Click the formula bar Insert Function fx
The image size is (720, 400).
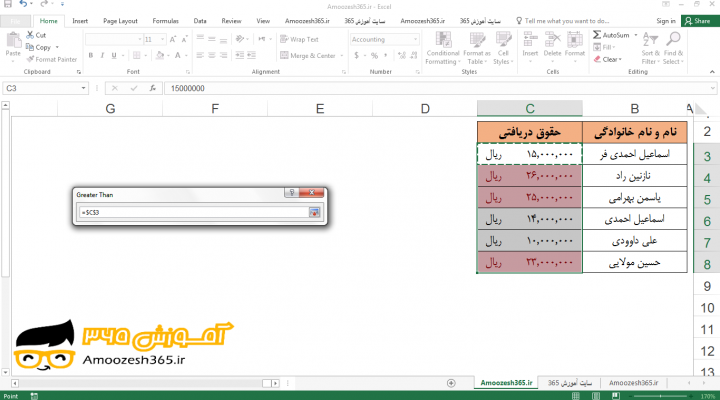[x=152, y=88]
